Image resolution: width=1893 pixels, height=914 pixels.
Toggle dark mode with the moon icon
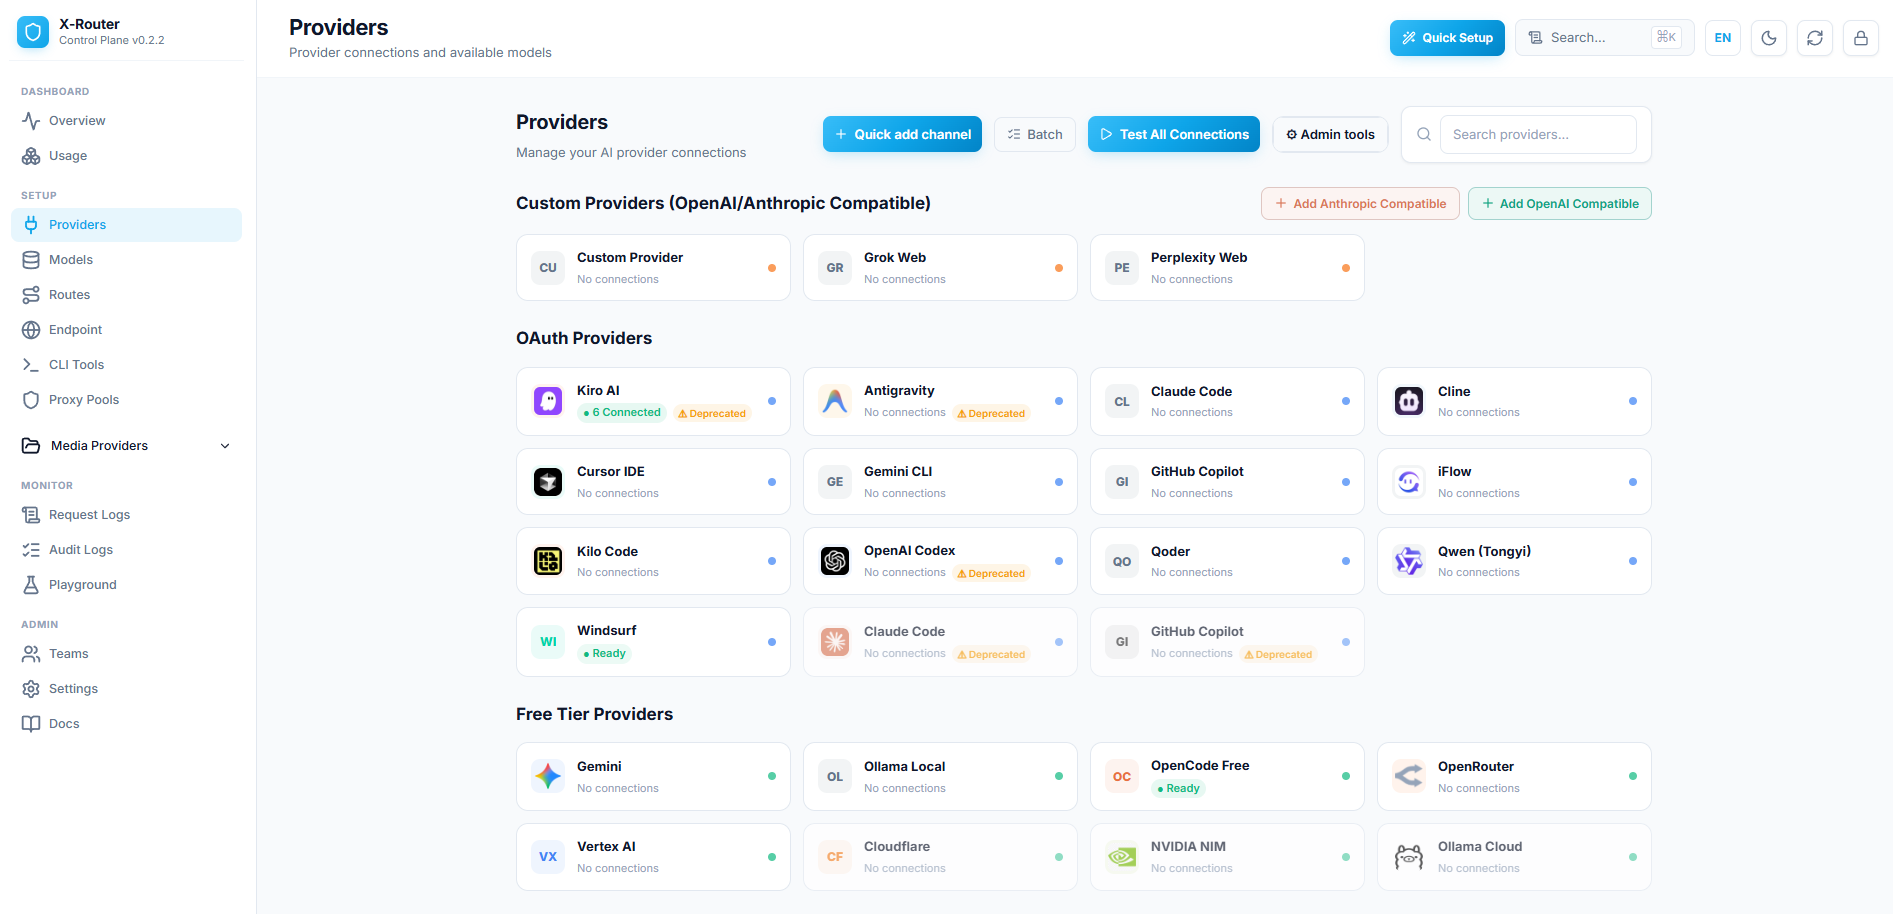(1769, 38)
